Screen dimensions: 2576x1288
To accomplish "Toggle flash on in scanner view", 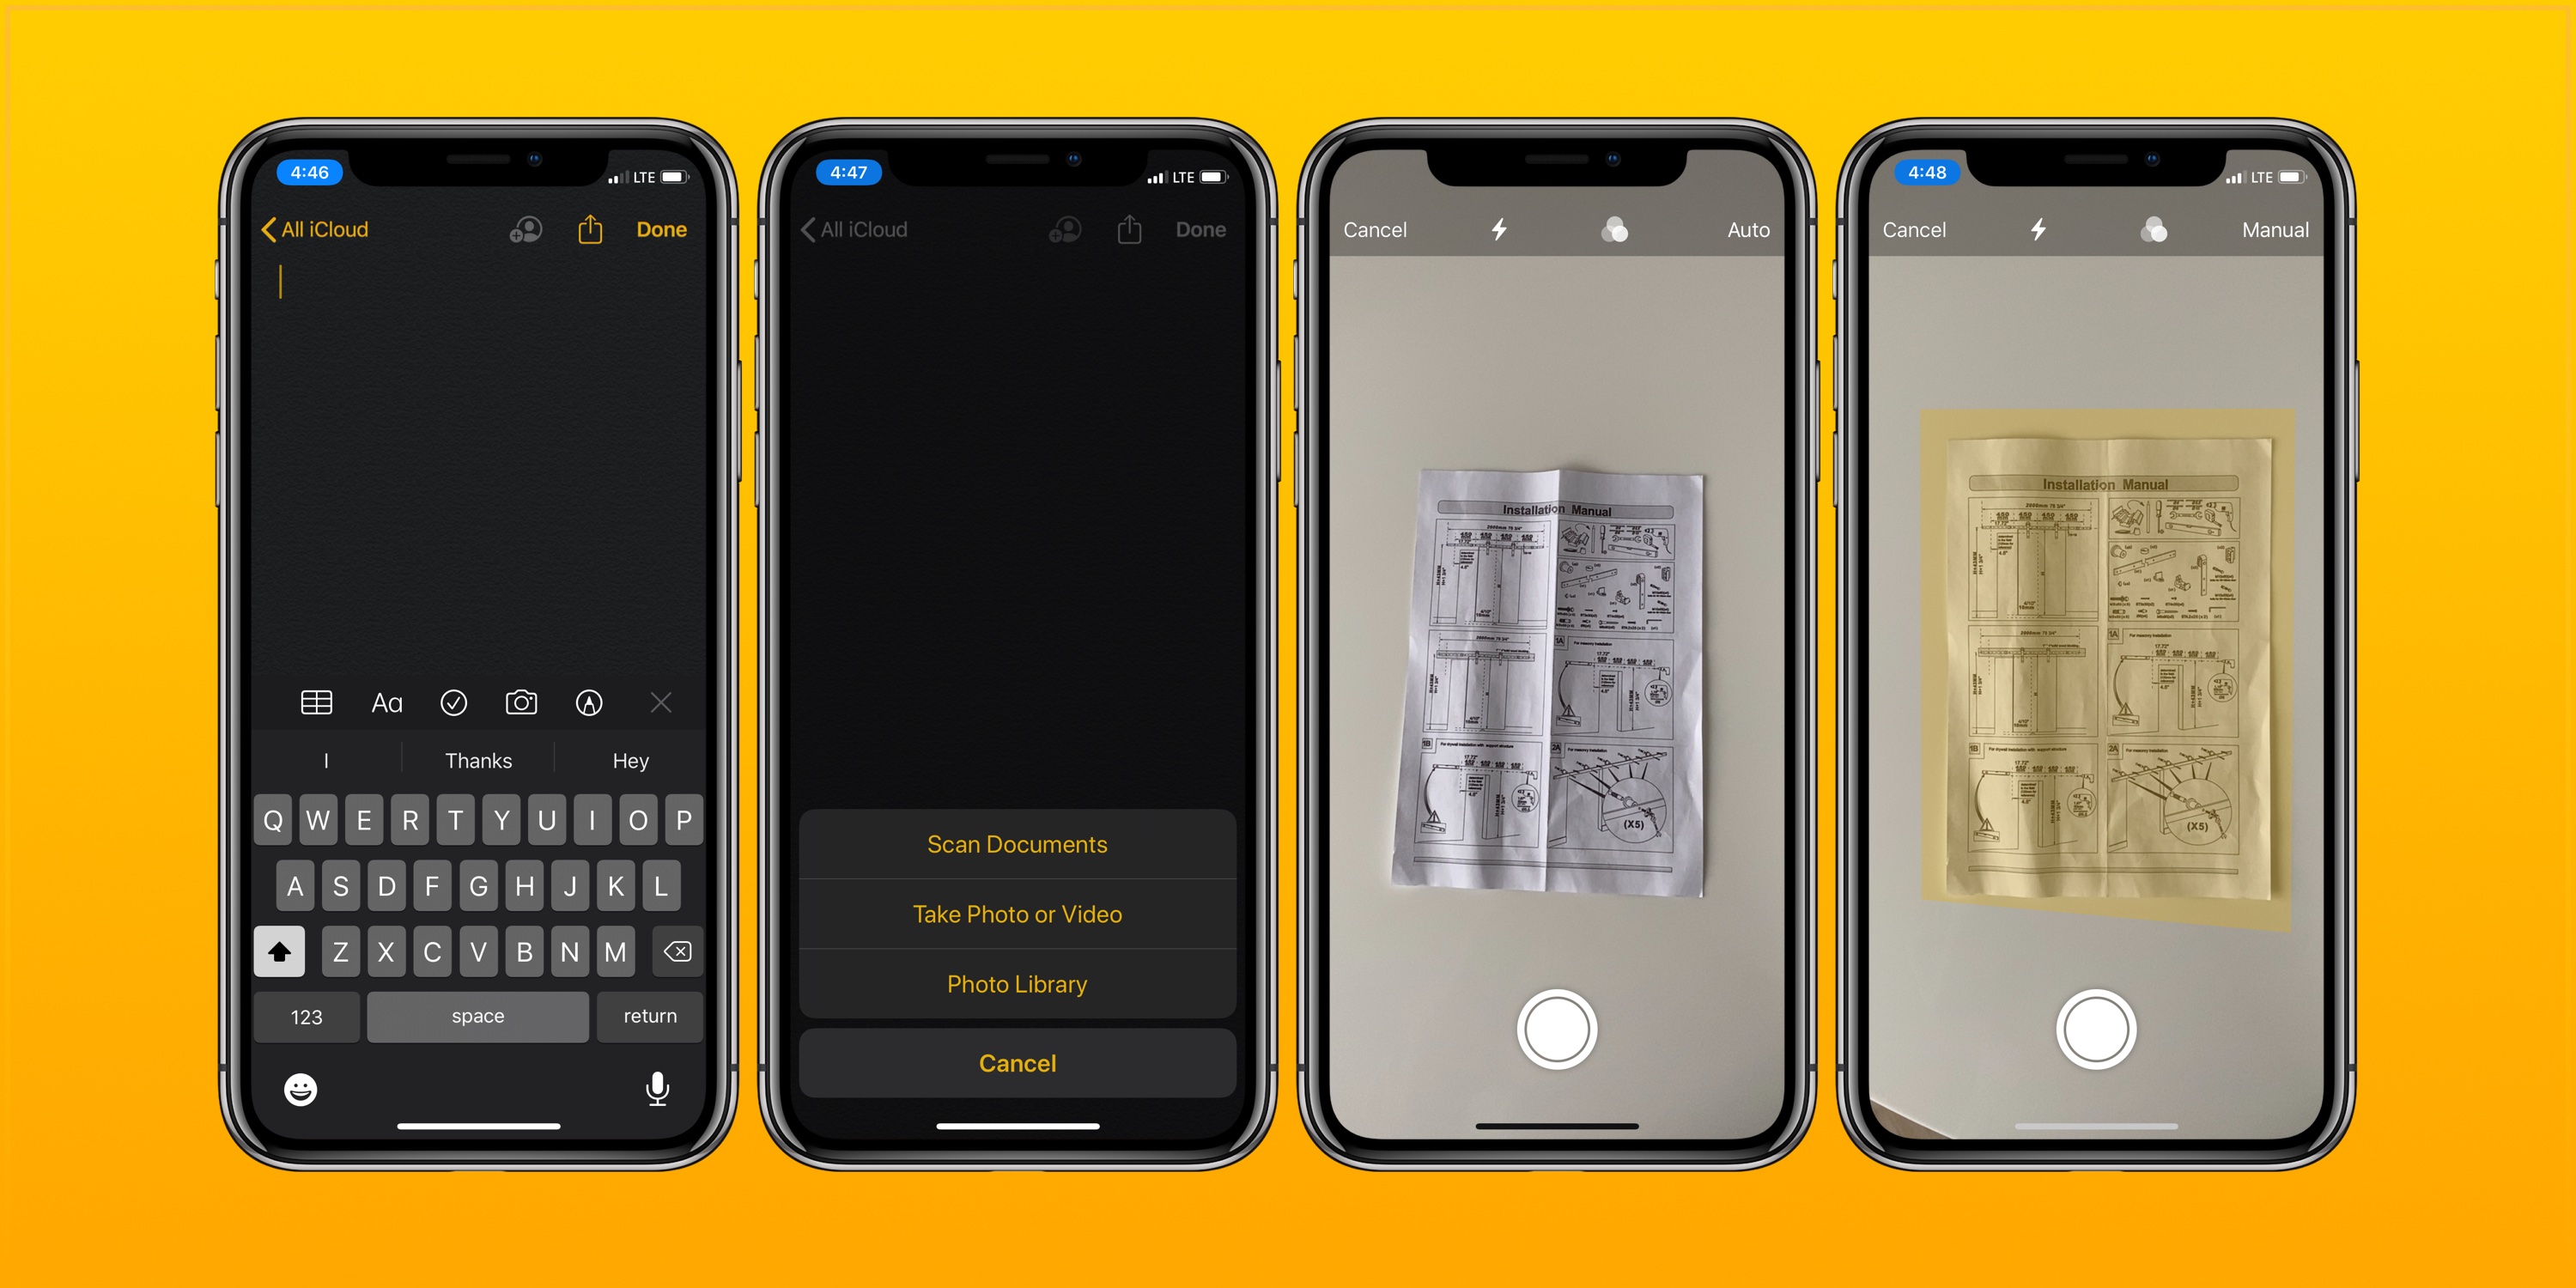I will point(1505,230).
